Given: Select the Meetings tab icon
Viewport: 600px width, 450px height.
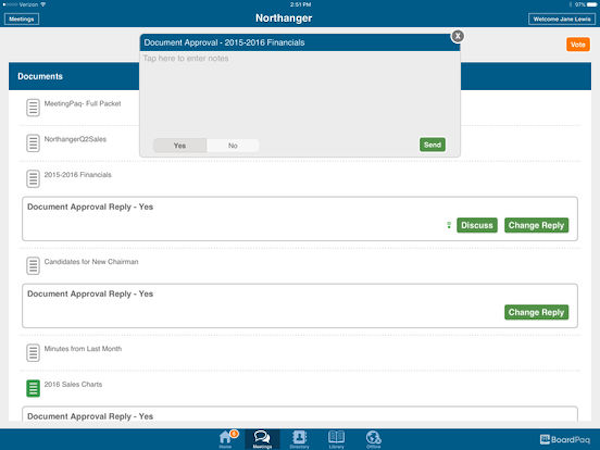Looking at the screenshot, I should coord(262,439).
